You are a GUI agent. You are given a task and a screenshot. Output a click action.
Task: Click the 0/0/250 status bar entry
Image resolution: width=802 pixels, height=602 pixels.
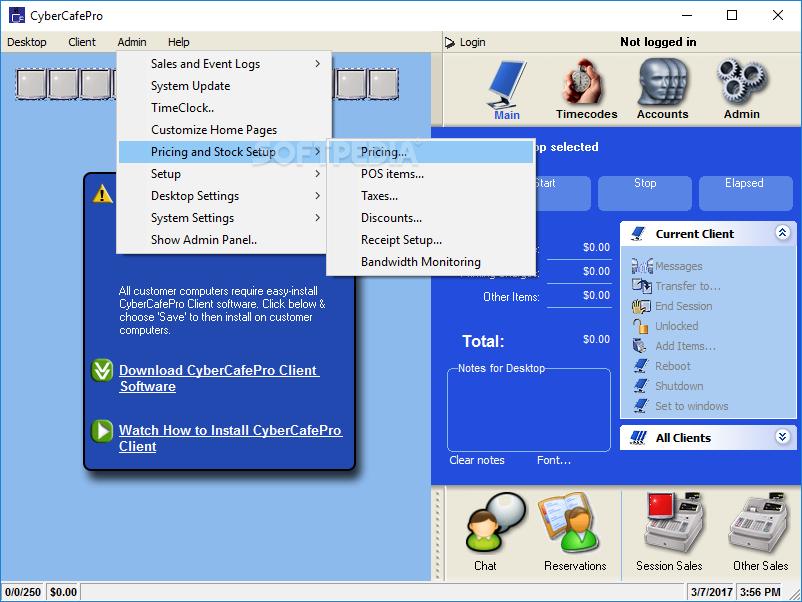23,592
